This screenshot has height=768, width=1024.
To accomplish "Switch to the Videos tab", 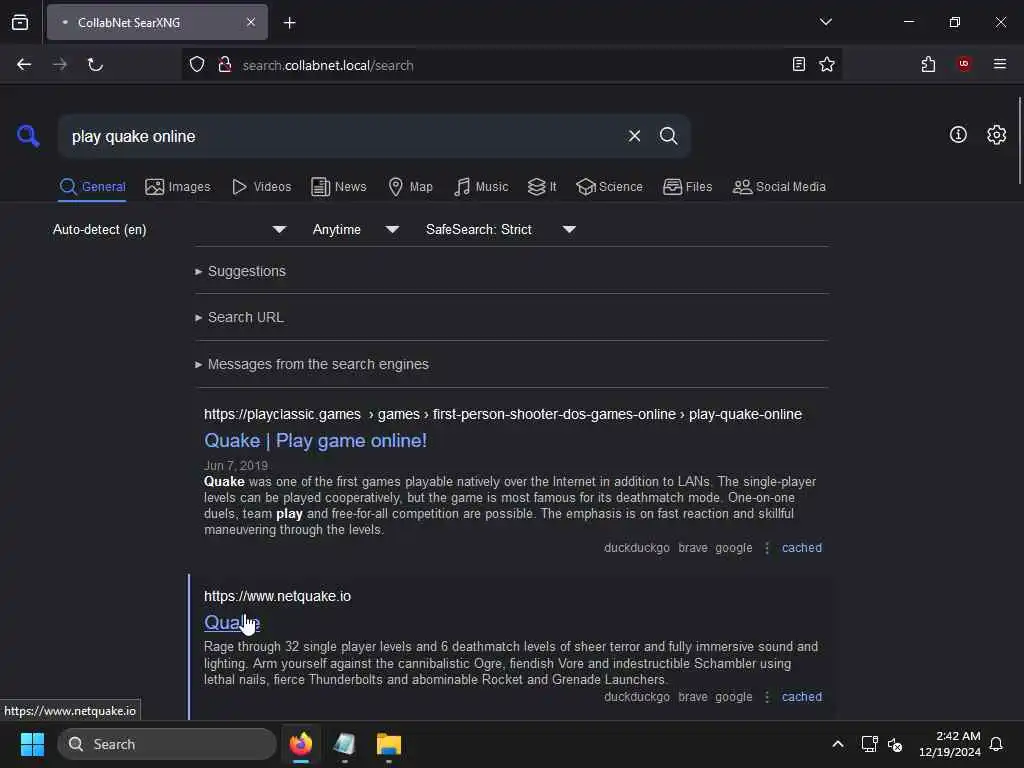I will [261, 187].
